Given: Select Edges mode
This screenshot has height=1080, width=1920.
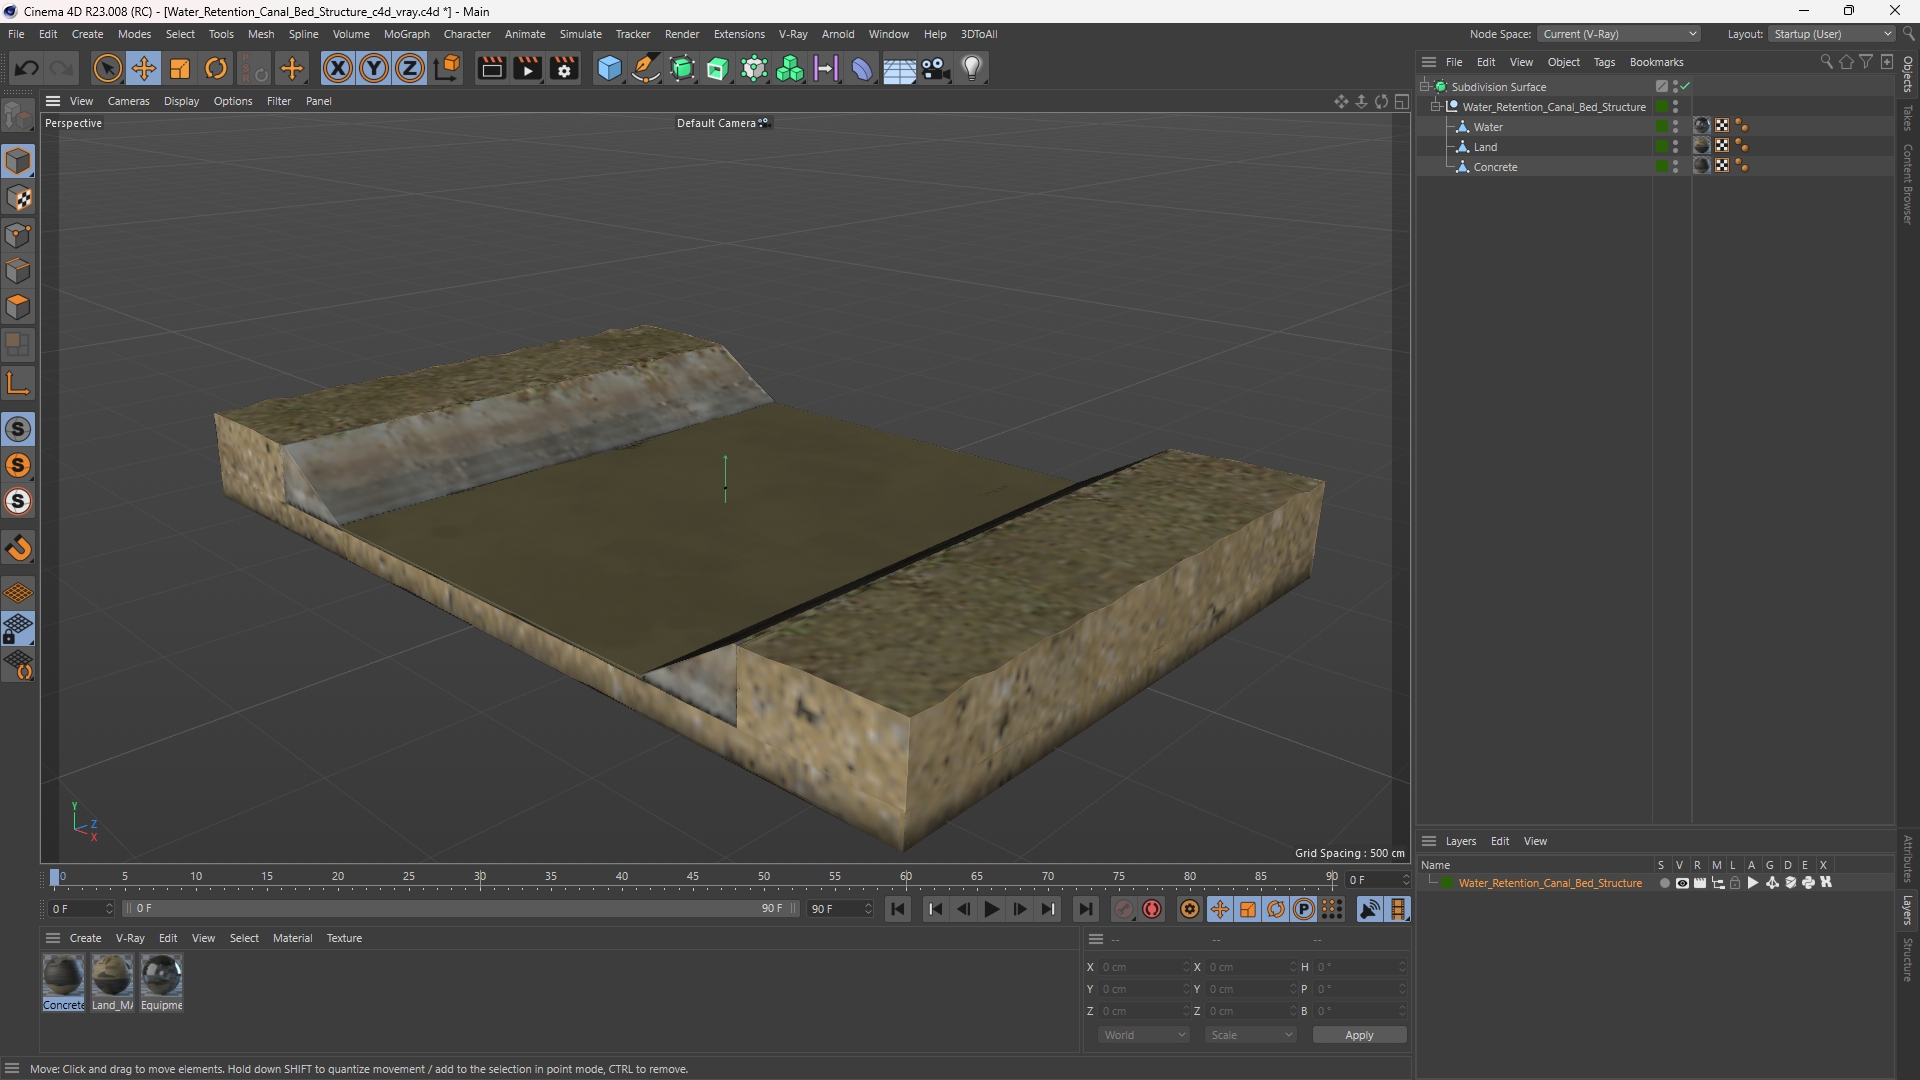Looking at the screenshot, I should coord(18,271).
